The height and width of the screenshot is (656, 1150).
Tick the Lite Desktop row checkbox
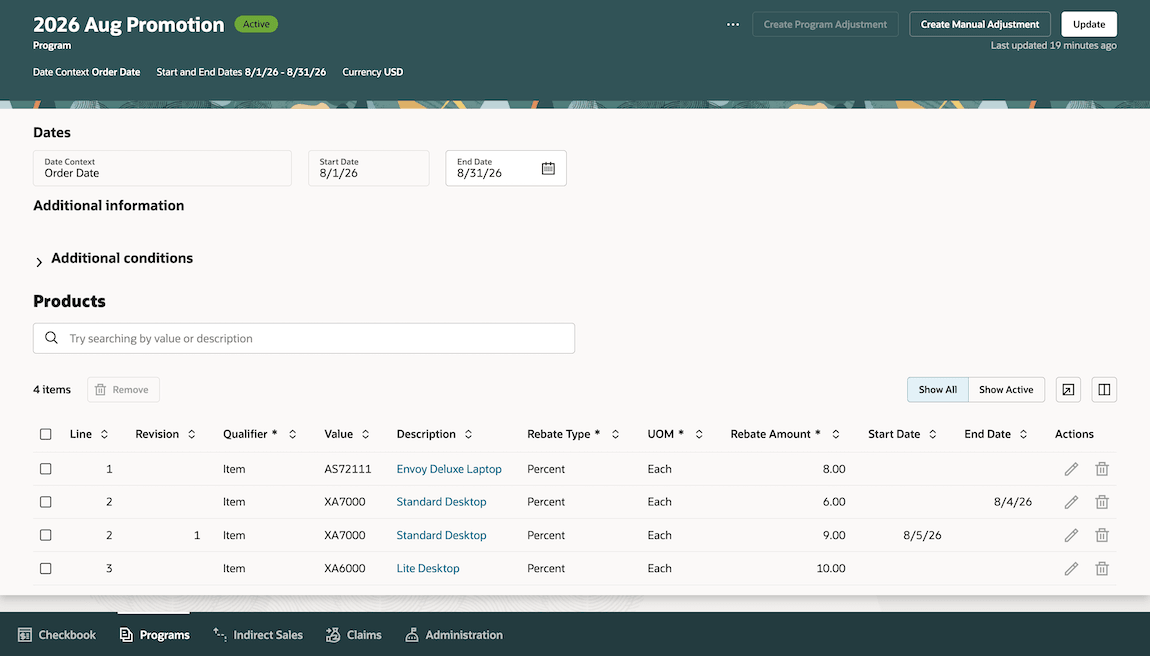click(x=45, y=568)
